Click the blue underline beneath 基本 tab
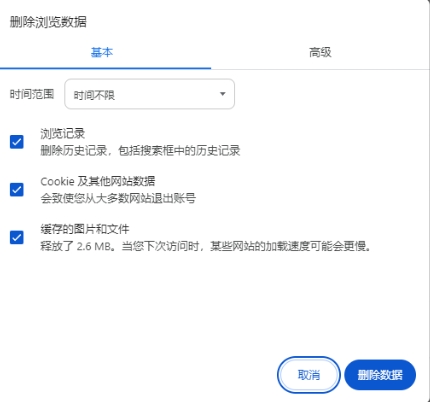Viewport: 430px width, 402px height. click(105, 68)
